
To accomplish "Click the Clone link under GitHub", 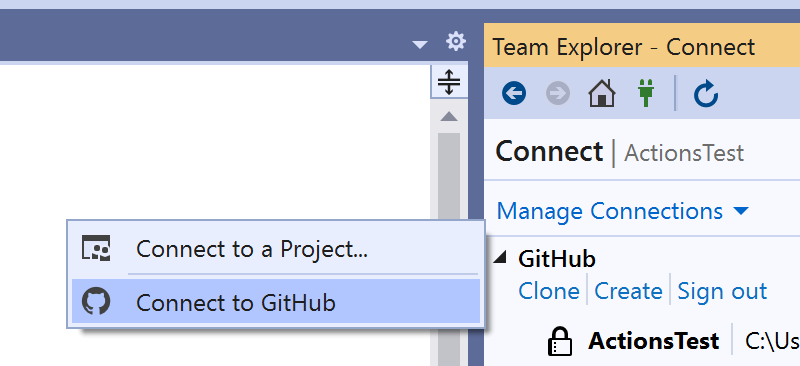I will [549, 291].
